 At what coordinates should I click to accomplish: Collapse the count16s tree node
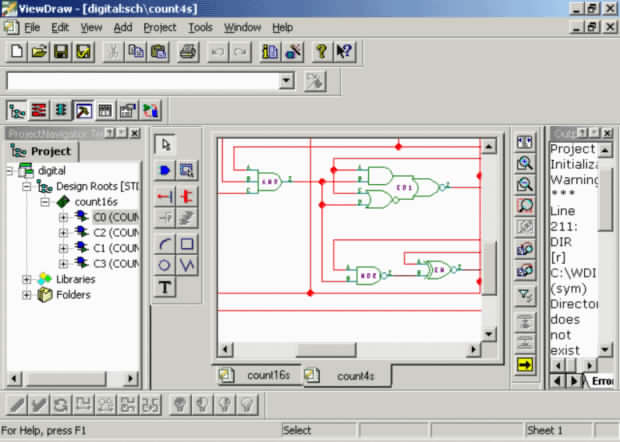(45, 202)
